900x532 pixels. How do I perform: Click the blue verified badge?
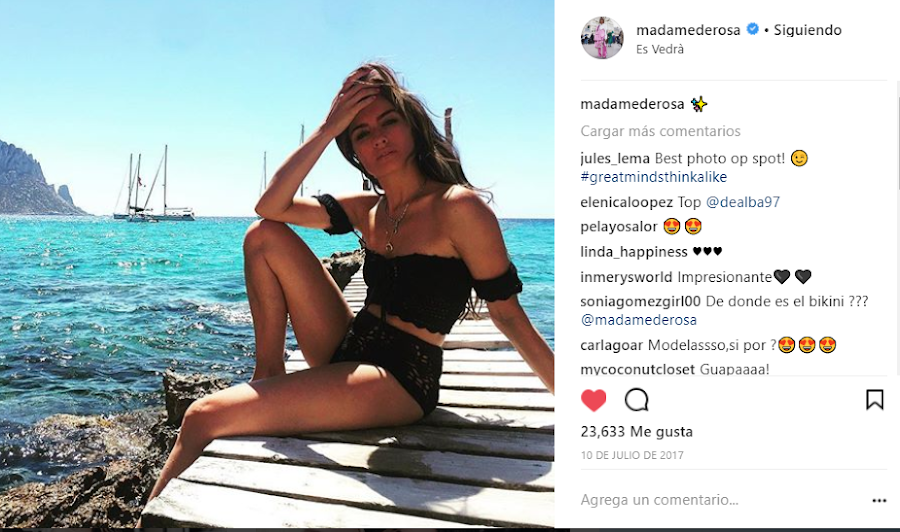point(752,29)
